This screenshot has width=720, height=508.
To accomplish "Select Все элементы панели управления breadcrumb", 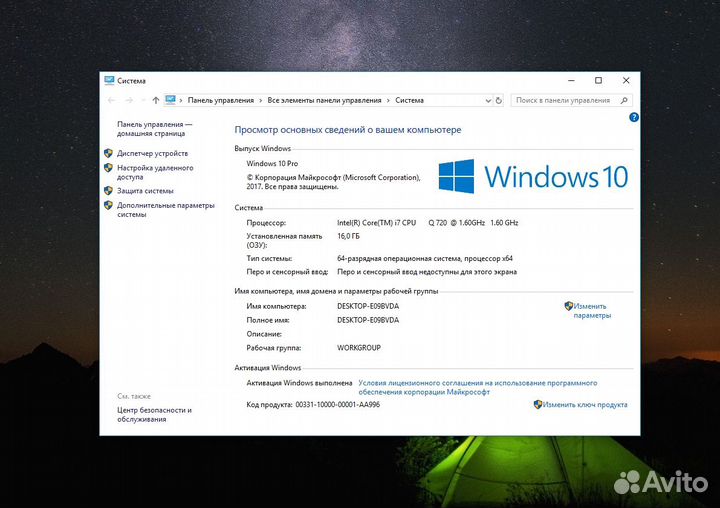I will coord(324,100).
